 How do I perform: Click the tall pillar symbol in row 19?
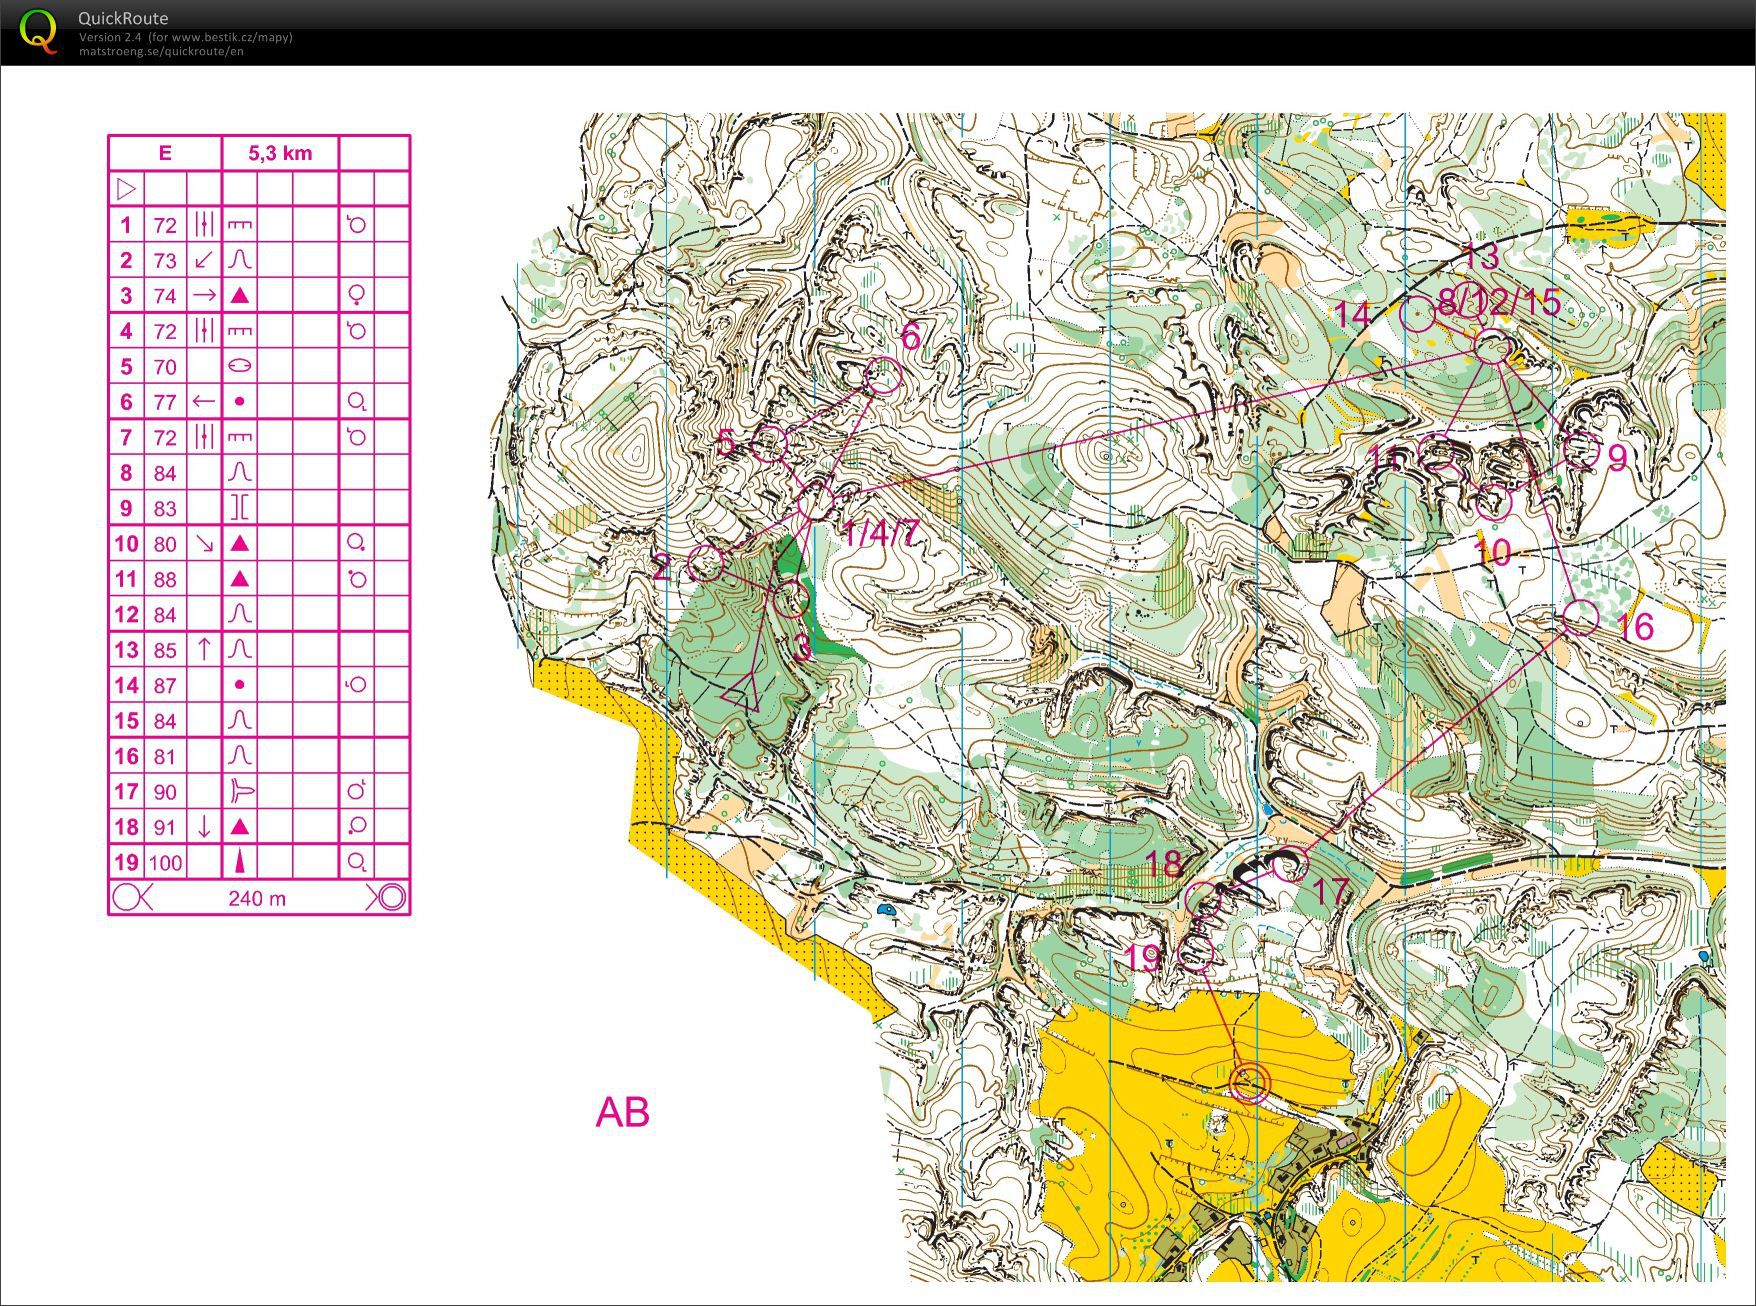[239, 862]
